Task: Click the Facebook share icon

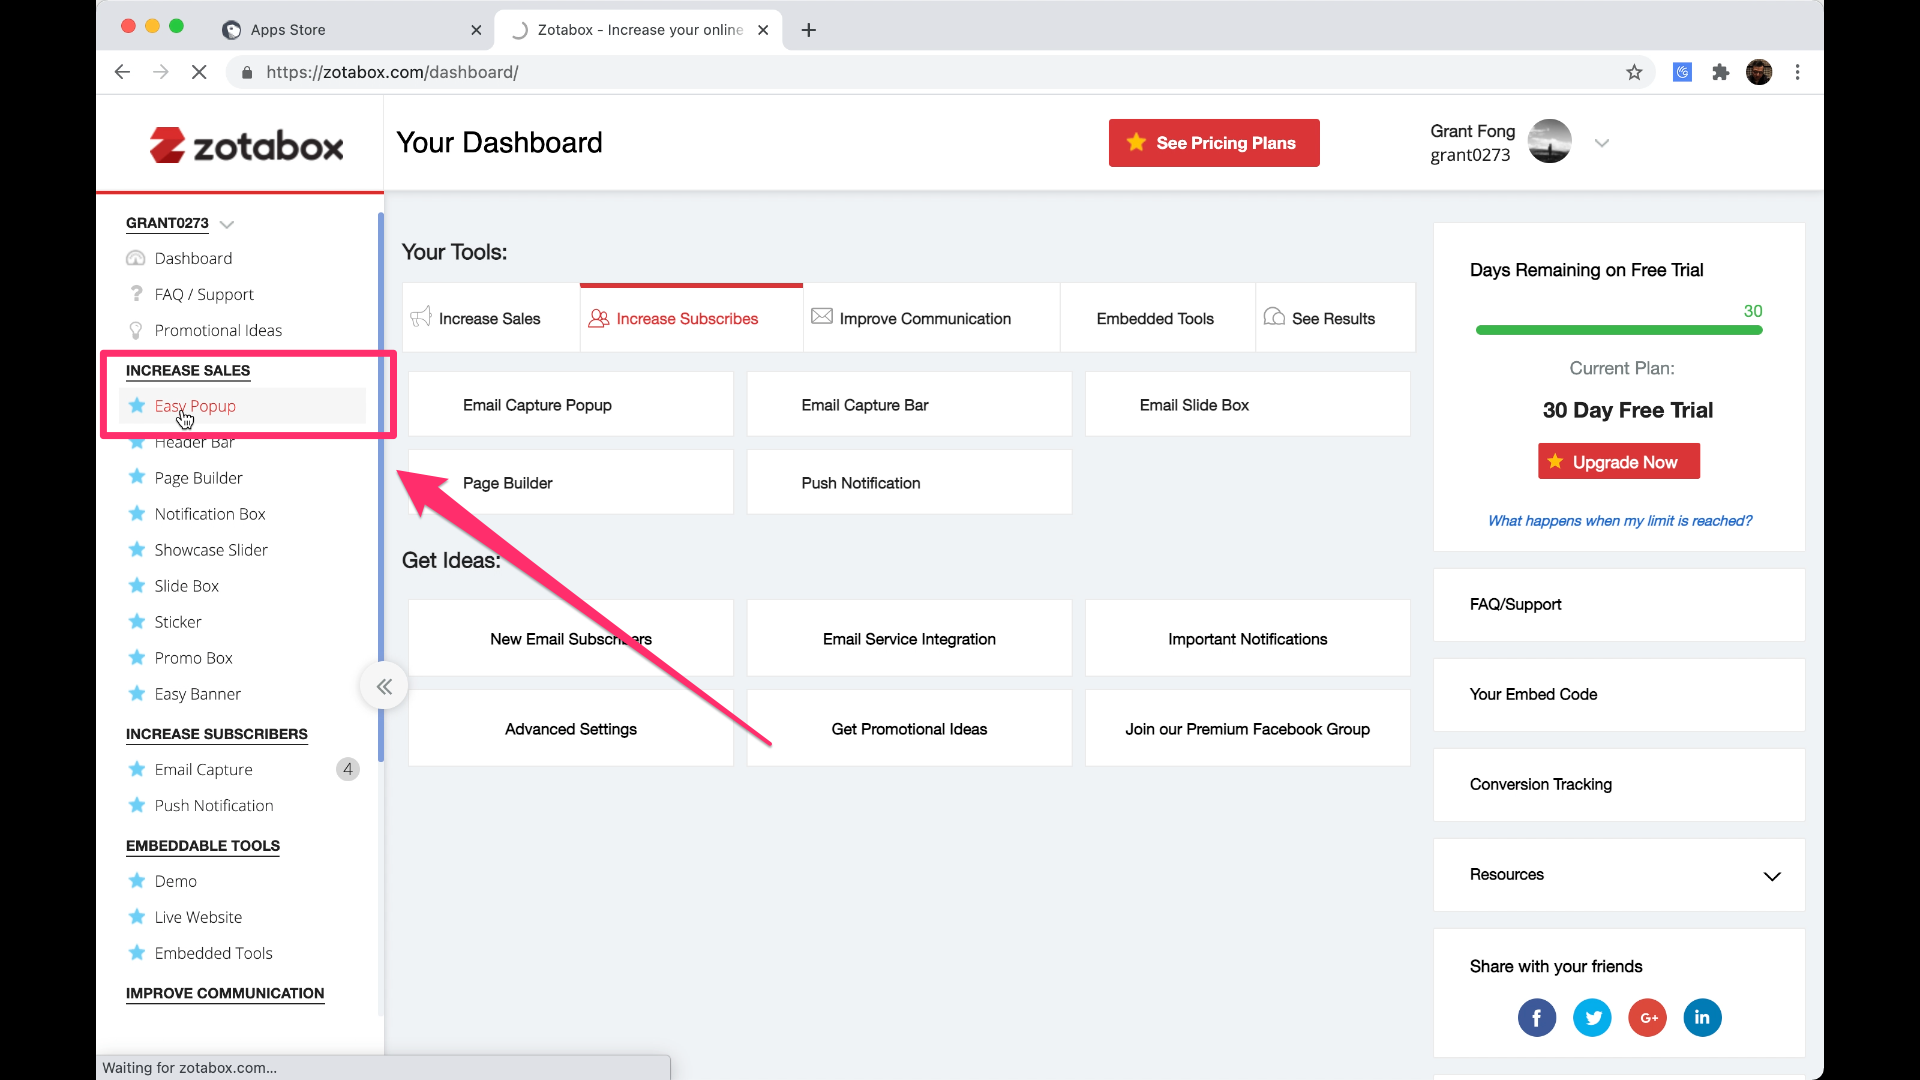Action: [x=1537, y=1018]
